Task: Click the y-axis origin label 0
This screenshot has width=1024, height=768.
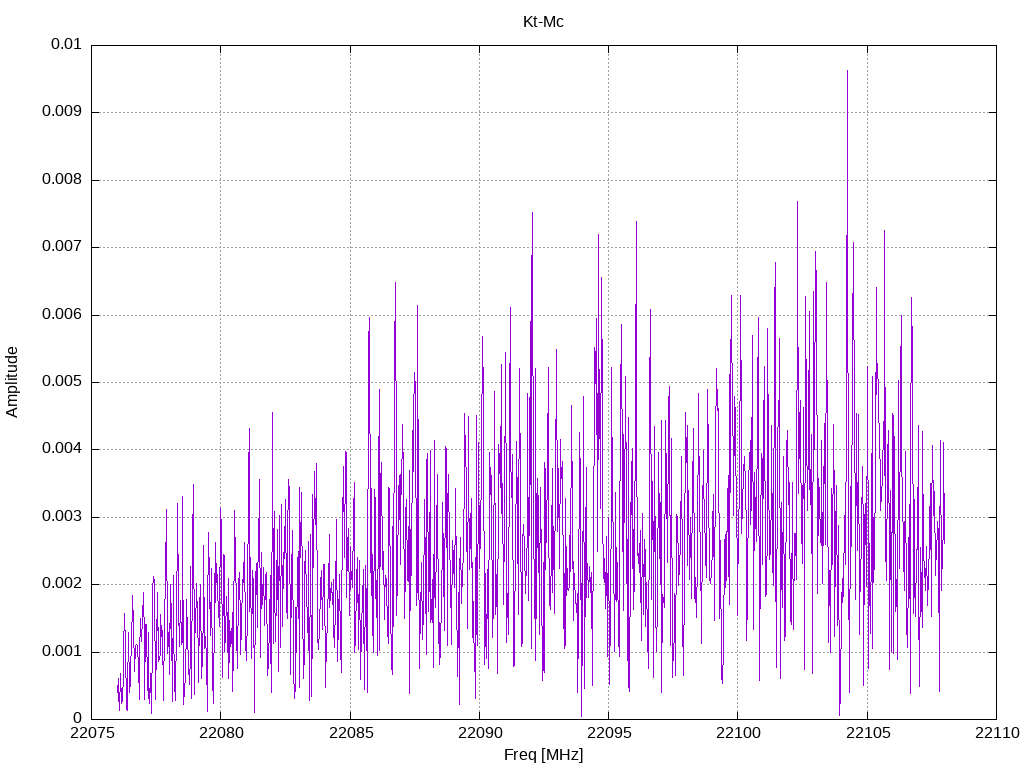Action: click(x=78, y=719)
